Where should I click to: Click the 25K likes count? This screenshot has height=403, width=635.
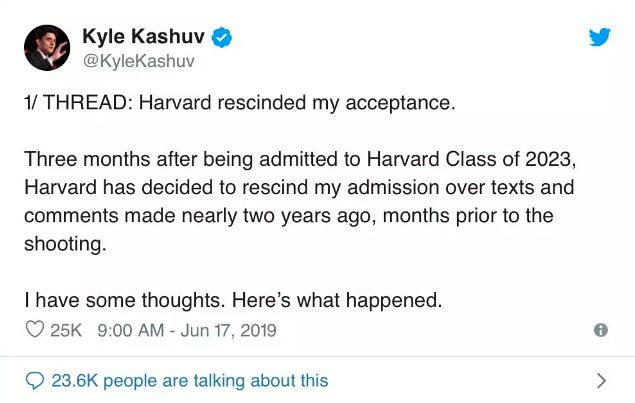pos(66,330)
